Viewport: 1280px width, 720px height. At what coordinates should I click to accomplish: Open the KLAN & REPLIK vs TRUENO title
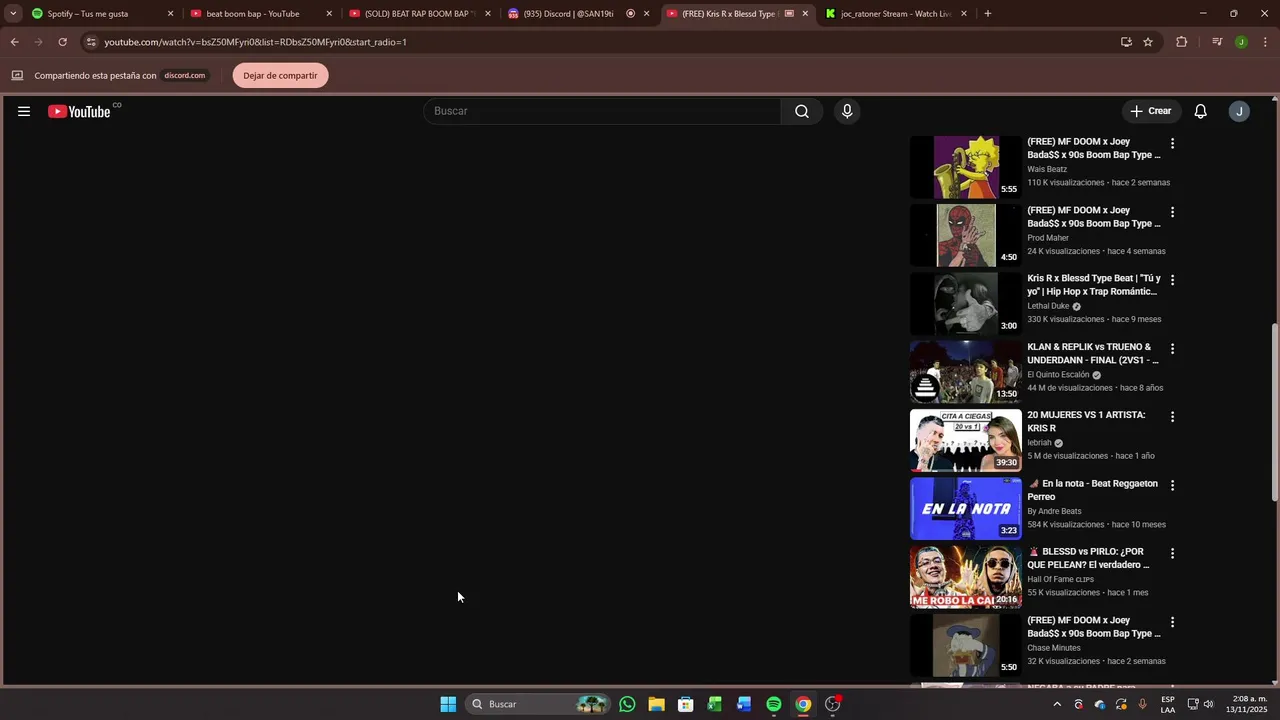[x=1093, y=353]
